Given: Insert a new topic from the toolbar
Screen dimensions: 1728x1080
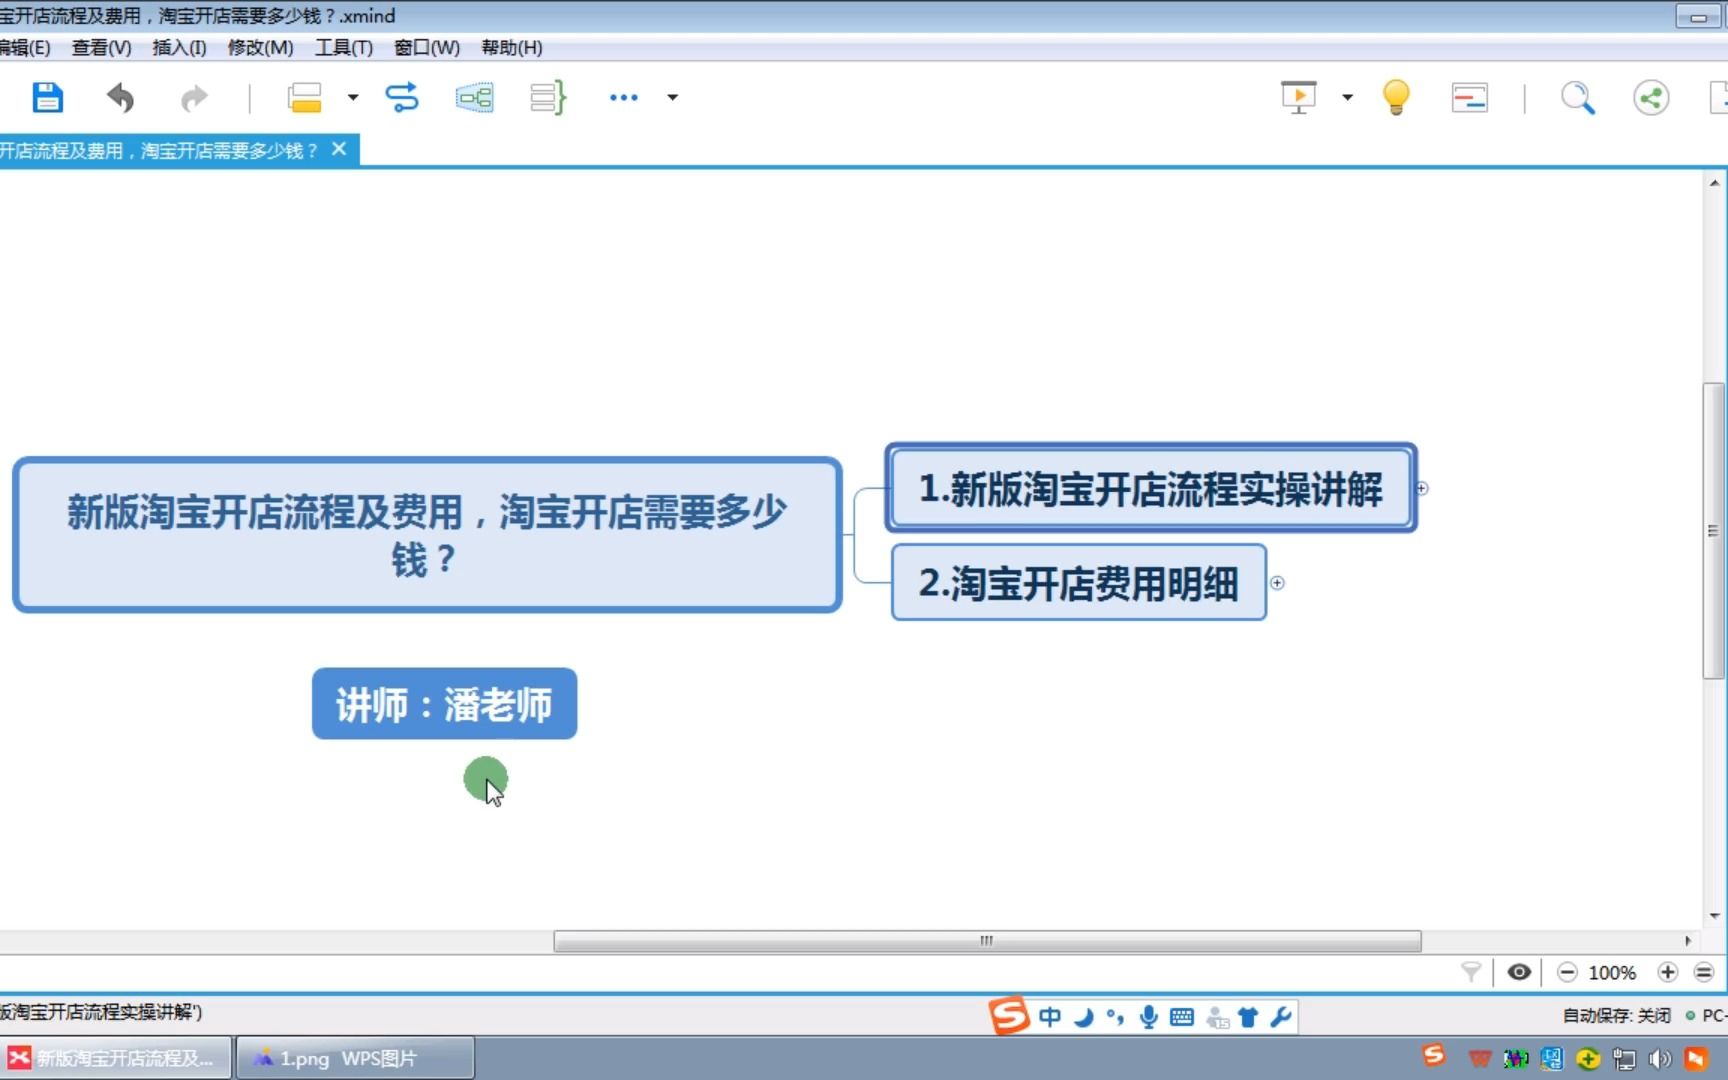Looking at the screenshot, I should click(304, 97).
